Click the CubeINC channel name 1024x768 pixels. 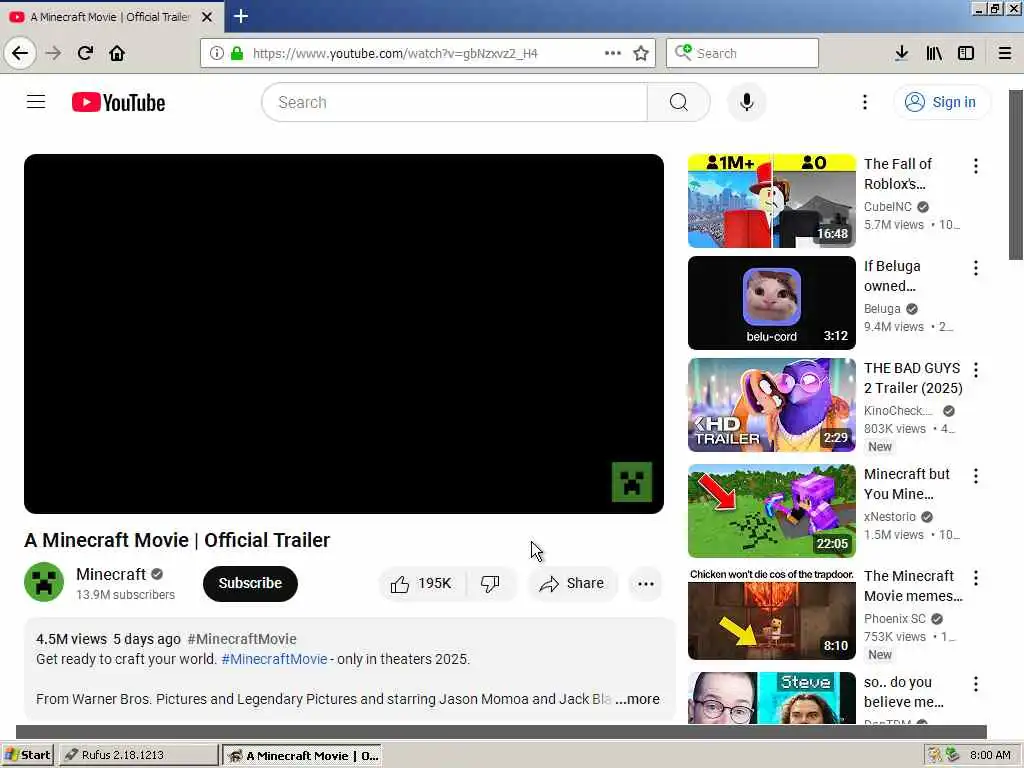(888, 206)
